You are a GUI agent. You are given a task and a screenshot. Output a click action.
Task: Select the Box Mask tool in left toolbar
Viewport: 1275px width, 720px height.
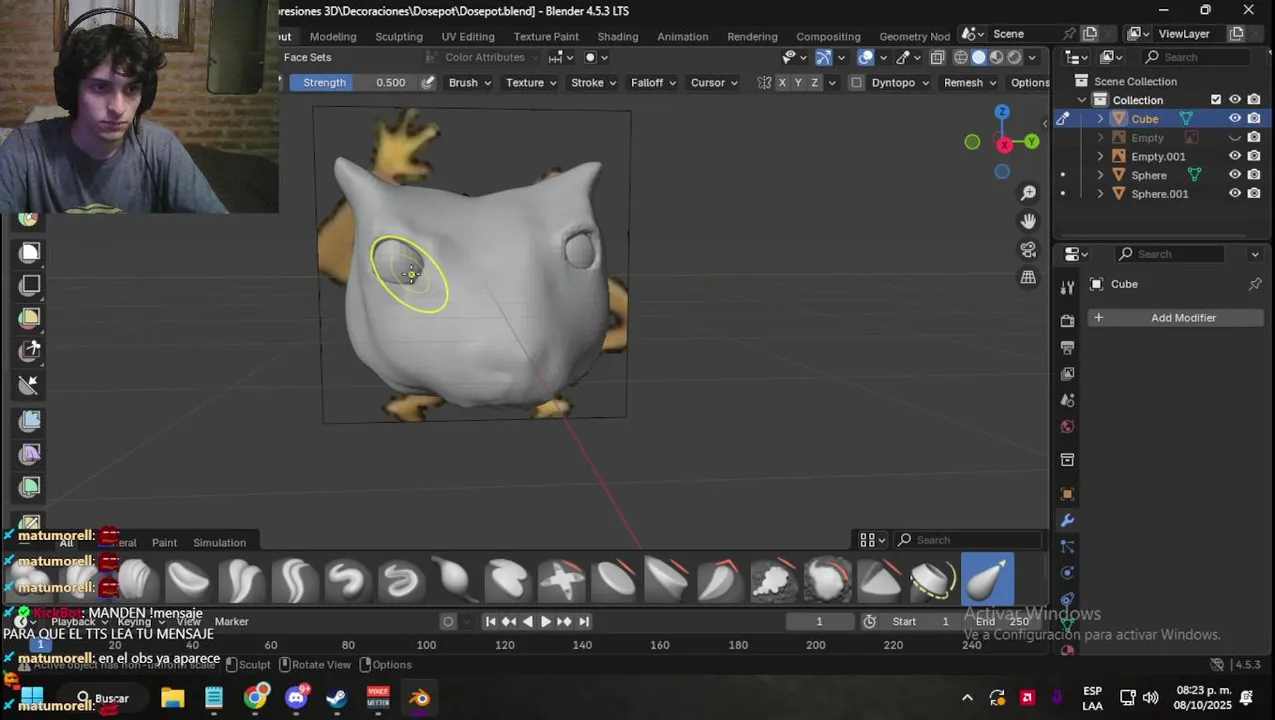pos(29,252)
